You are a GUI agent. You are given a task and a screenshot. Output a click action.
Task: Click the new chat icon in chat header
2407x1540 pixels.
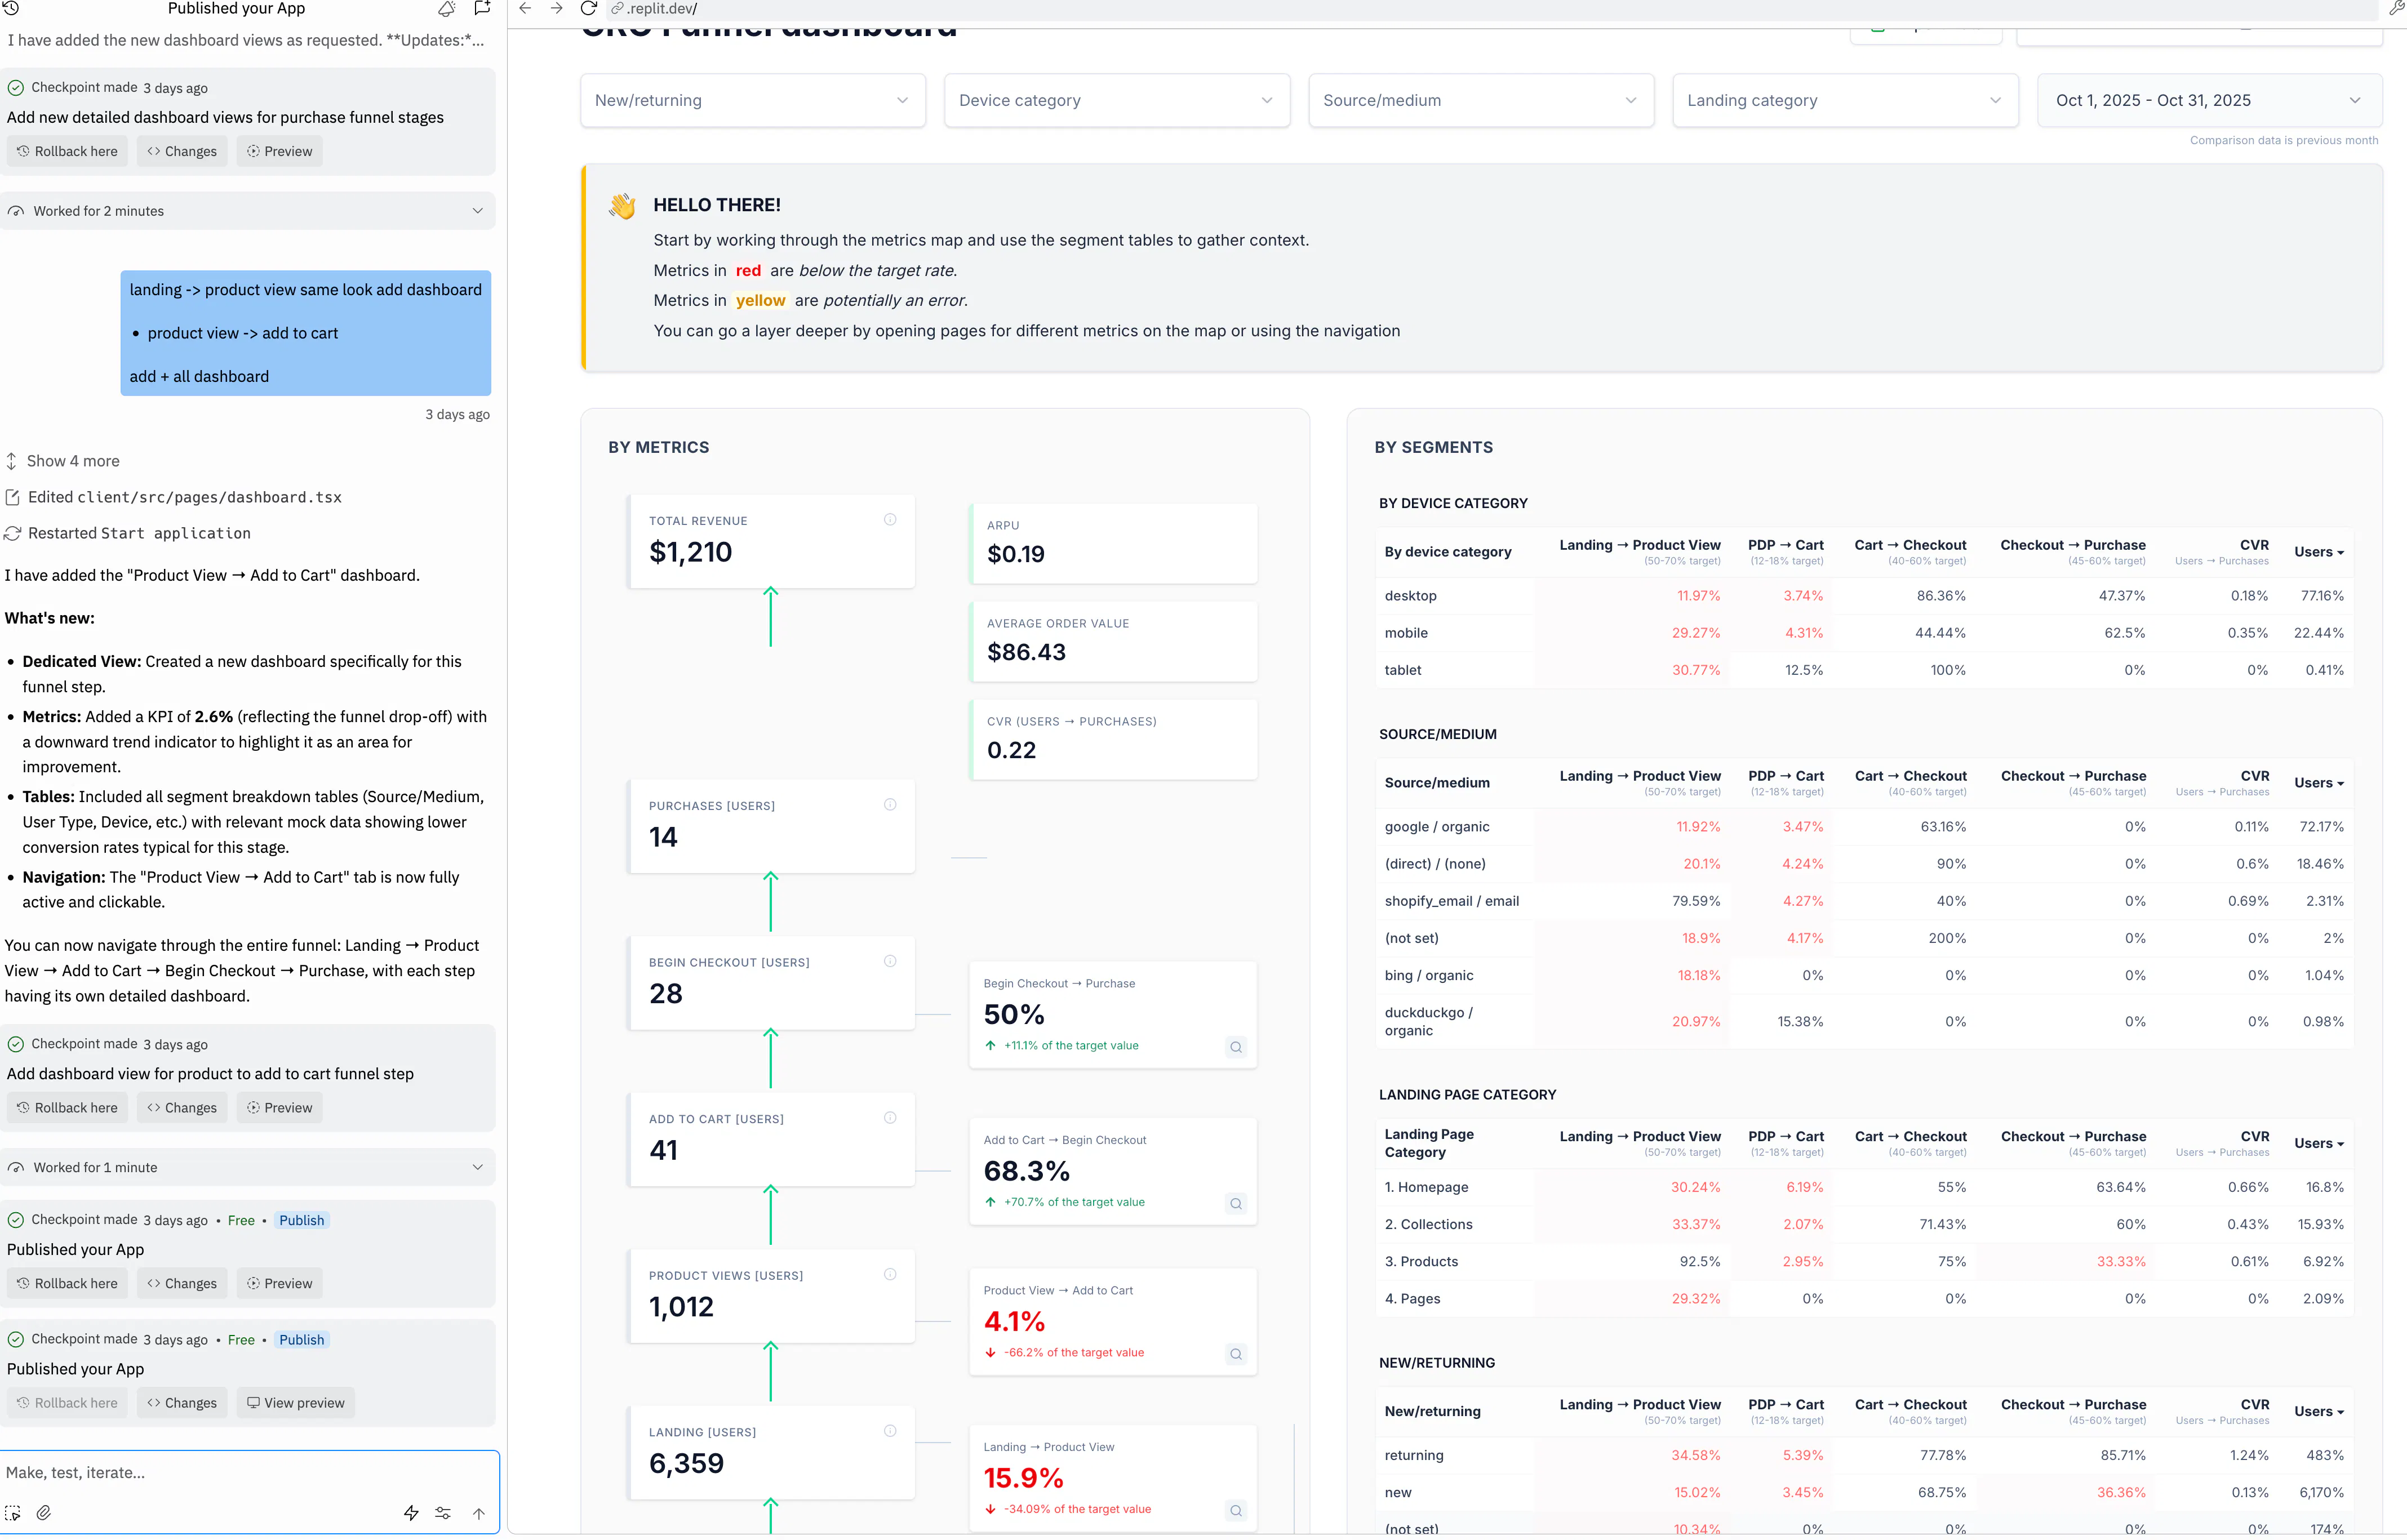[482, 8]
